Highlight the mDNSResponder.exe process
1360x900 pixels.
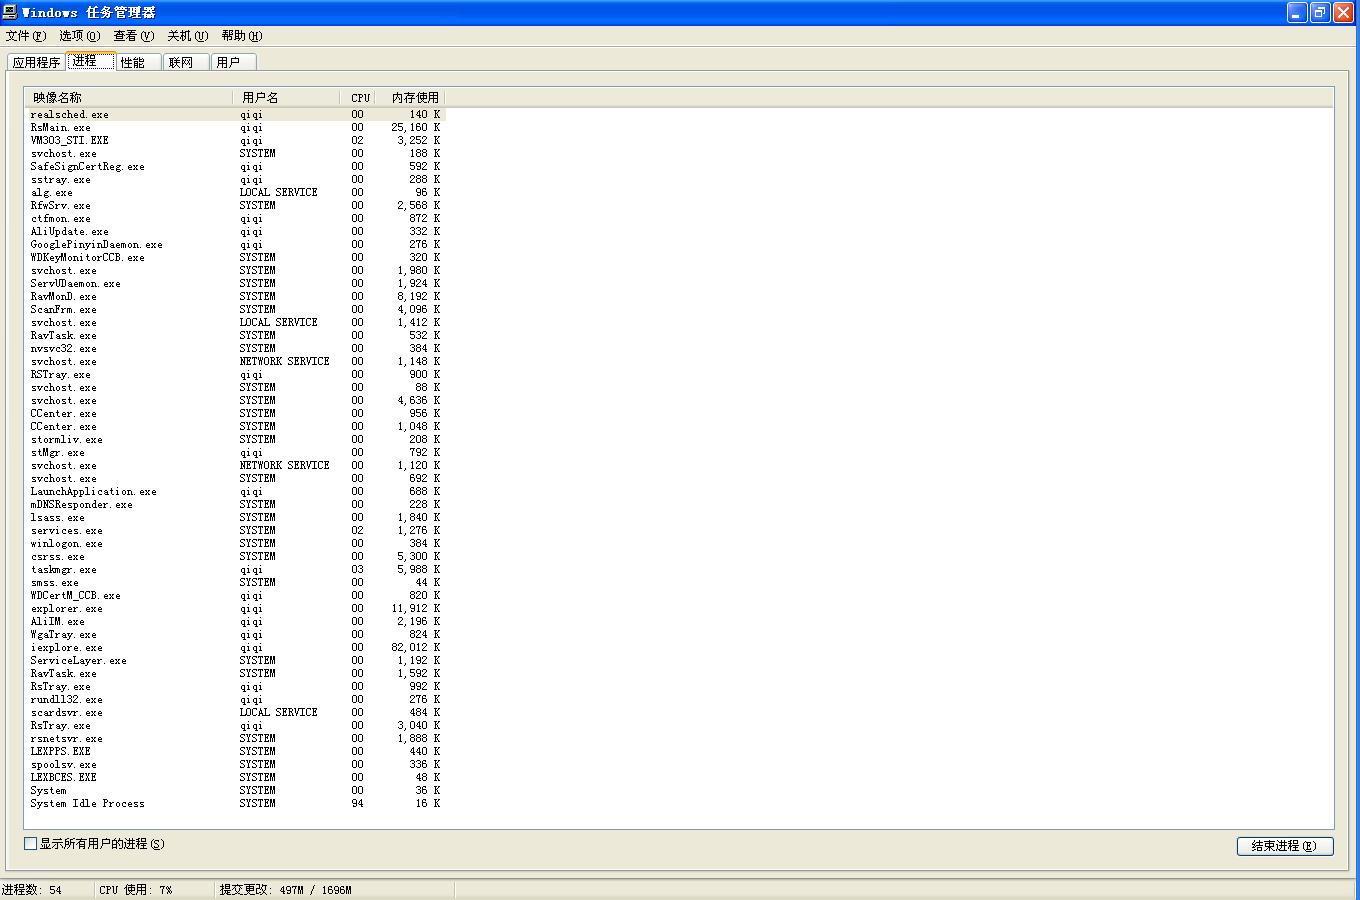pyautogui.click(x=235, y=505)
